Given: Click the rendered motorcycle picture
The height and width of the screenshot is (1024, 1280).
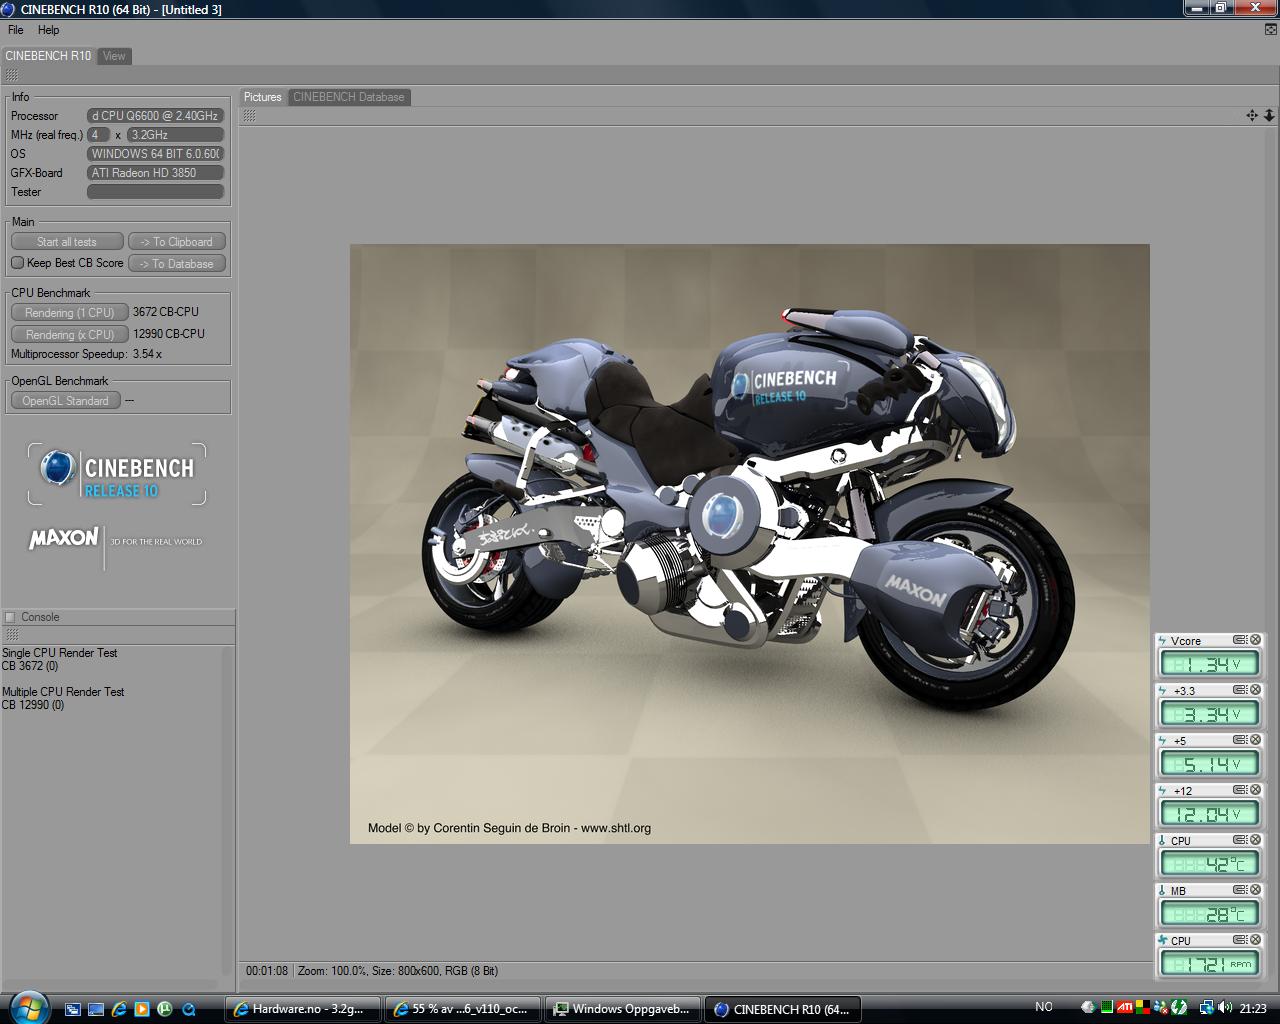Looking at the screenshot, I should click(x=749, y=543).
